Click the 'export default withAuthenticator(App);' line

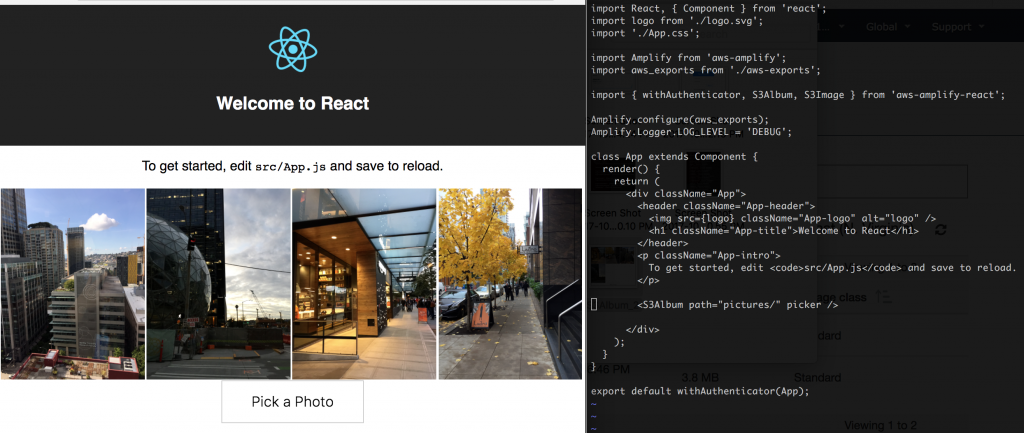pyautogui.click(x=700, y=391)
